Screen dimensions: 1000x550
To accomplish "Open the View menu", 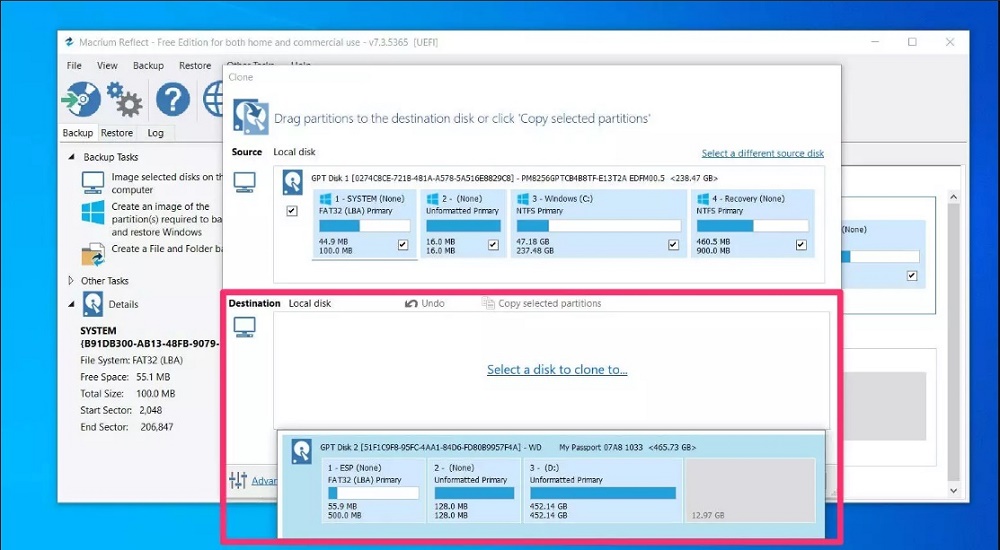I will tap(107, 66).
